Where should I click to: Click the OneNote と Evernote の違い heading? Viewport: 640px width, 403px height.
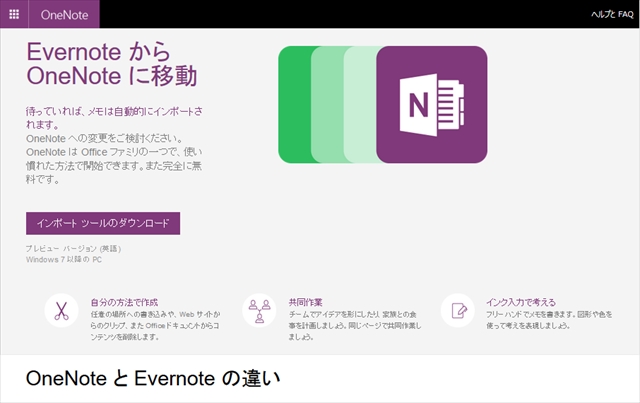[x=153, y=378]
